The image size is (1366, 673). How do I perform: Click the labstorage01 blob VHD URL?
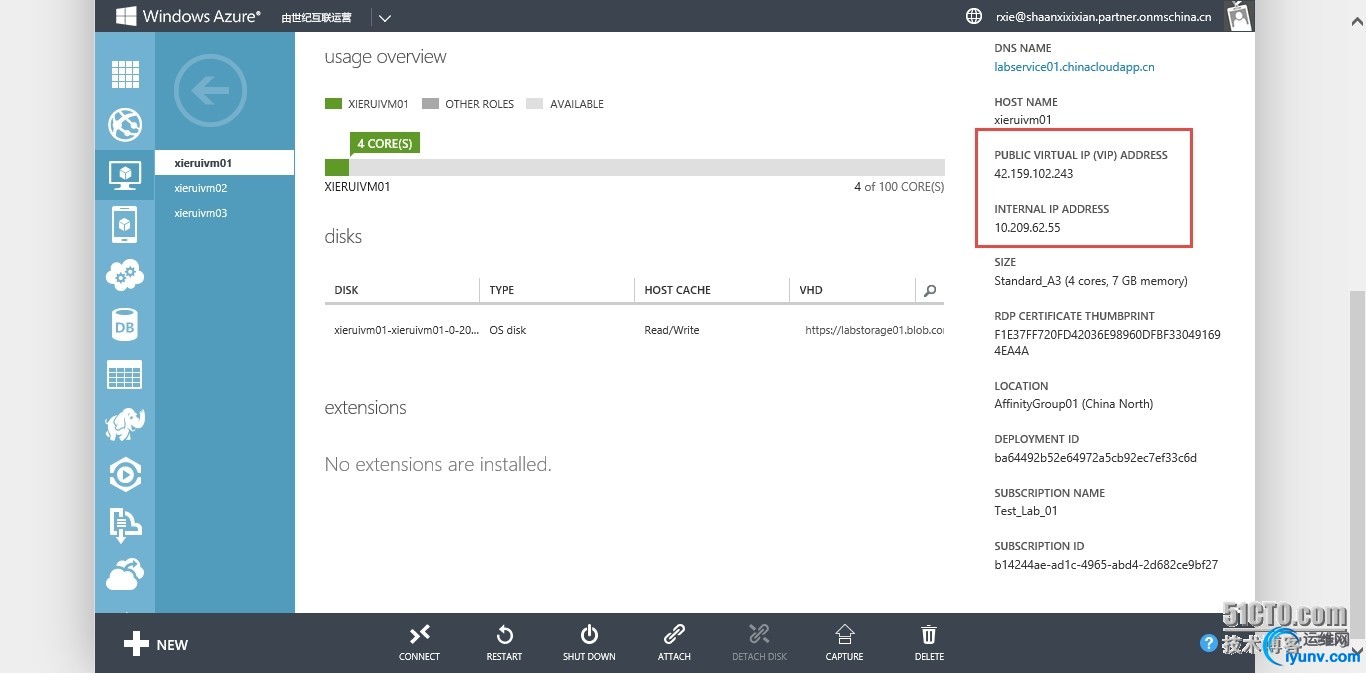pyautogui.click(x=874, y=330)
